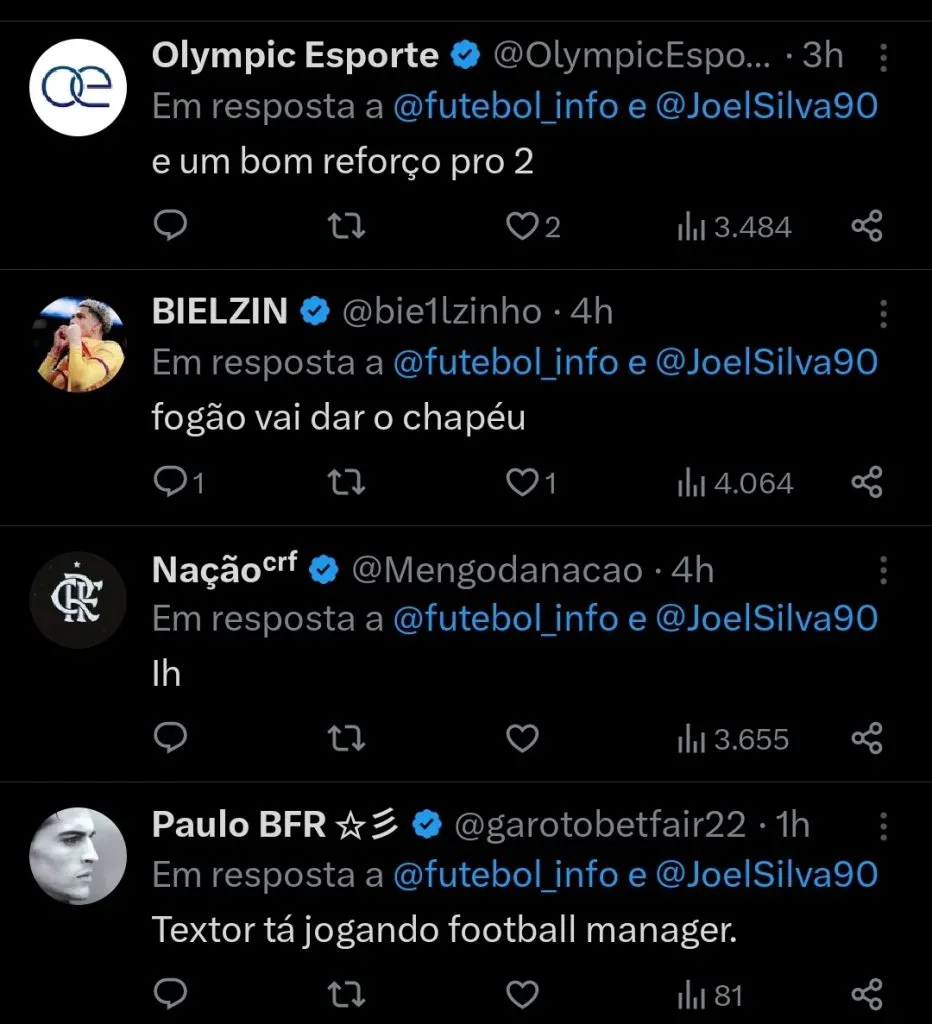Like the Nação crf 'Ih' tweet
Image resolution: width=932 pixels, height=1024 pixels.
pyautogui.click(x=522, y=739)
